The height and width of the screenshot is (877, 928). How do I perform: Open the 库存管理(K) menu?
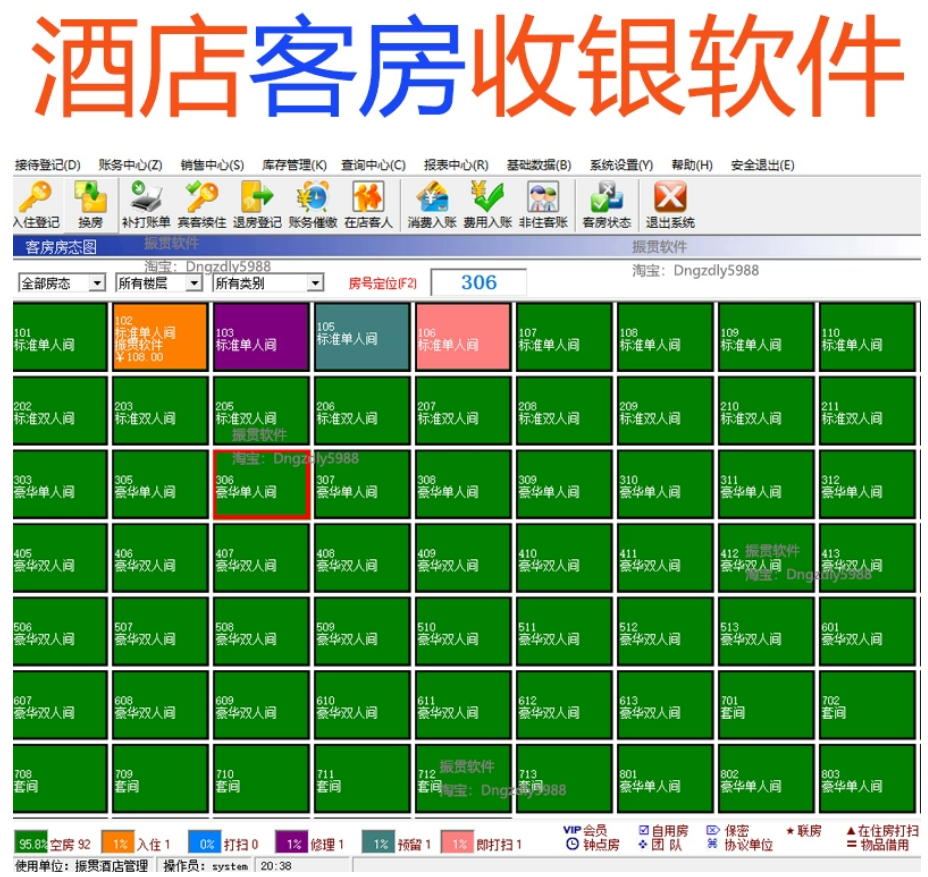click(294, 165)
